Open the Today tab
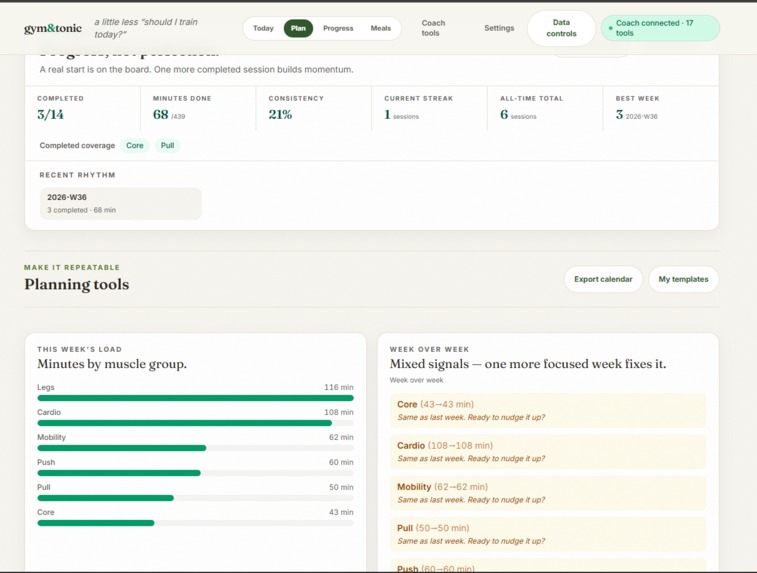757x573 pixels. [x=263, y=28]
